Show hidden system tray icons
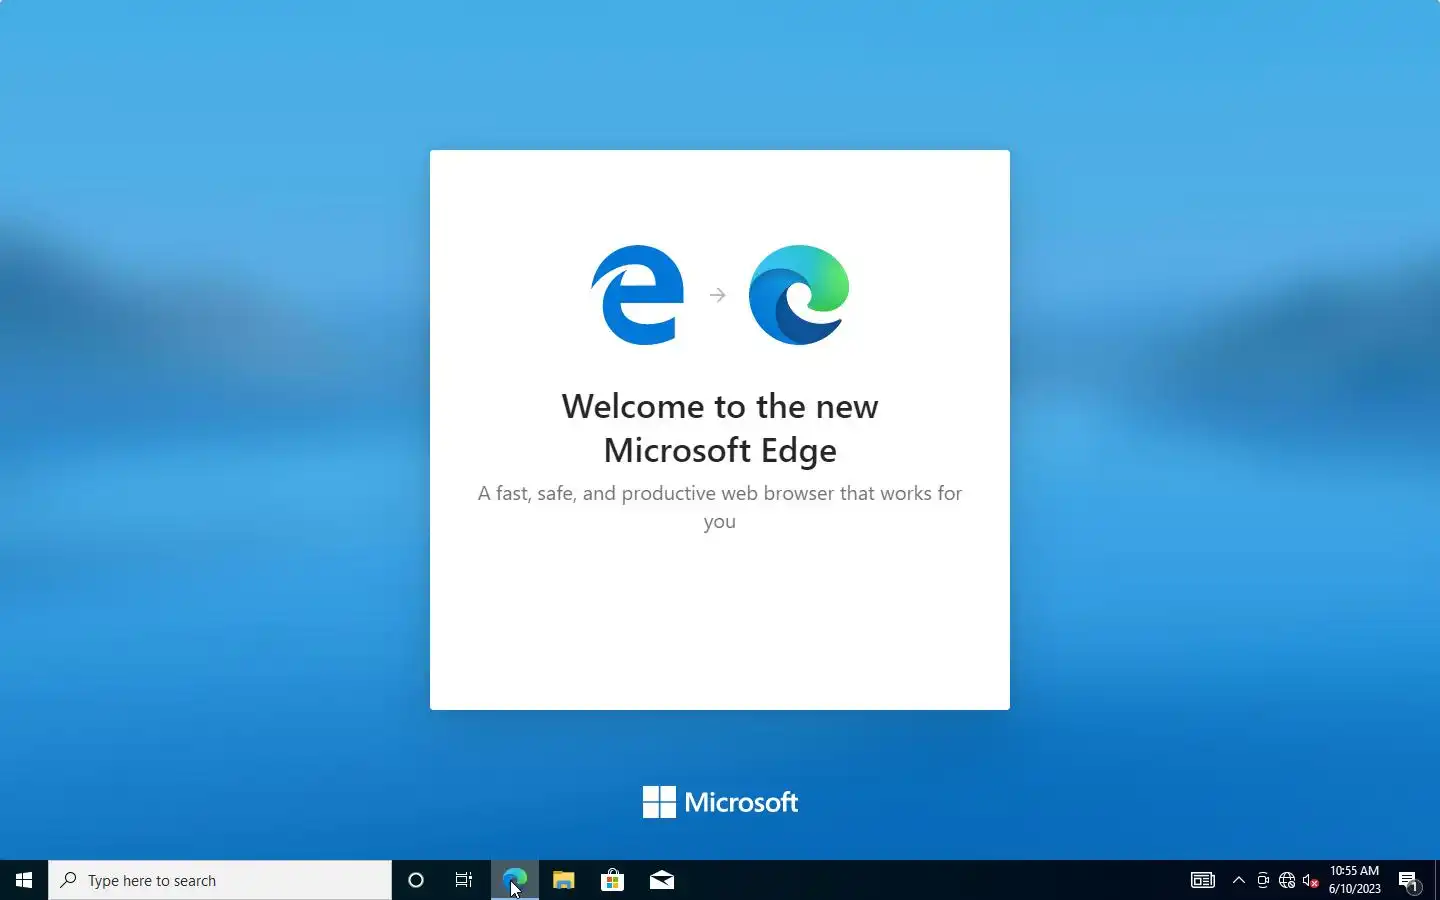 pos(1239,880)
